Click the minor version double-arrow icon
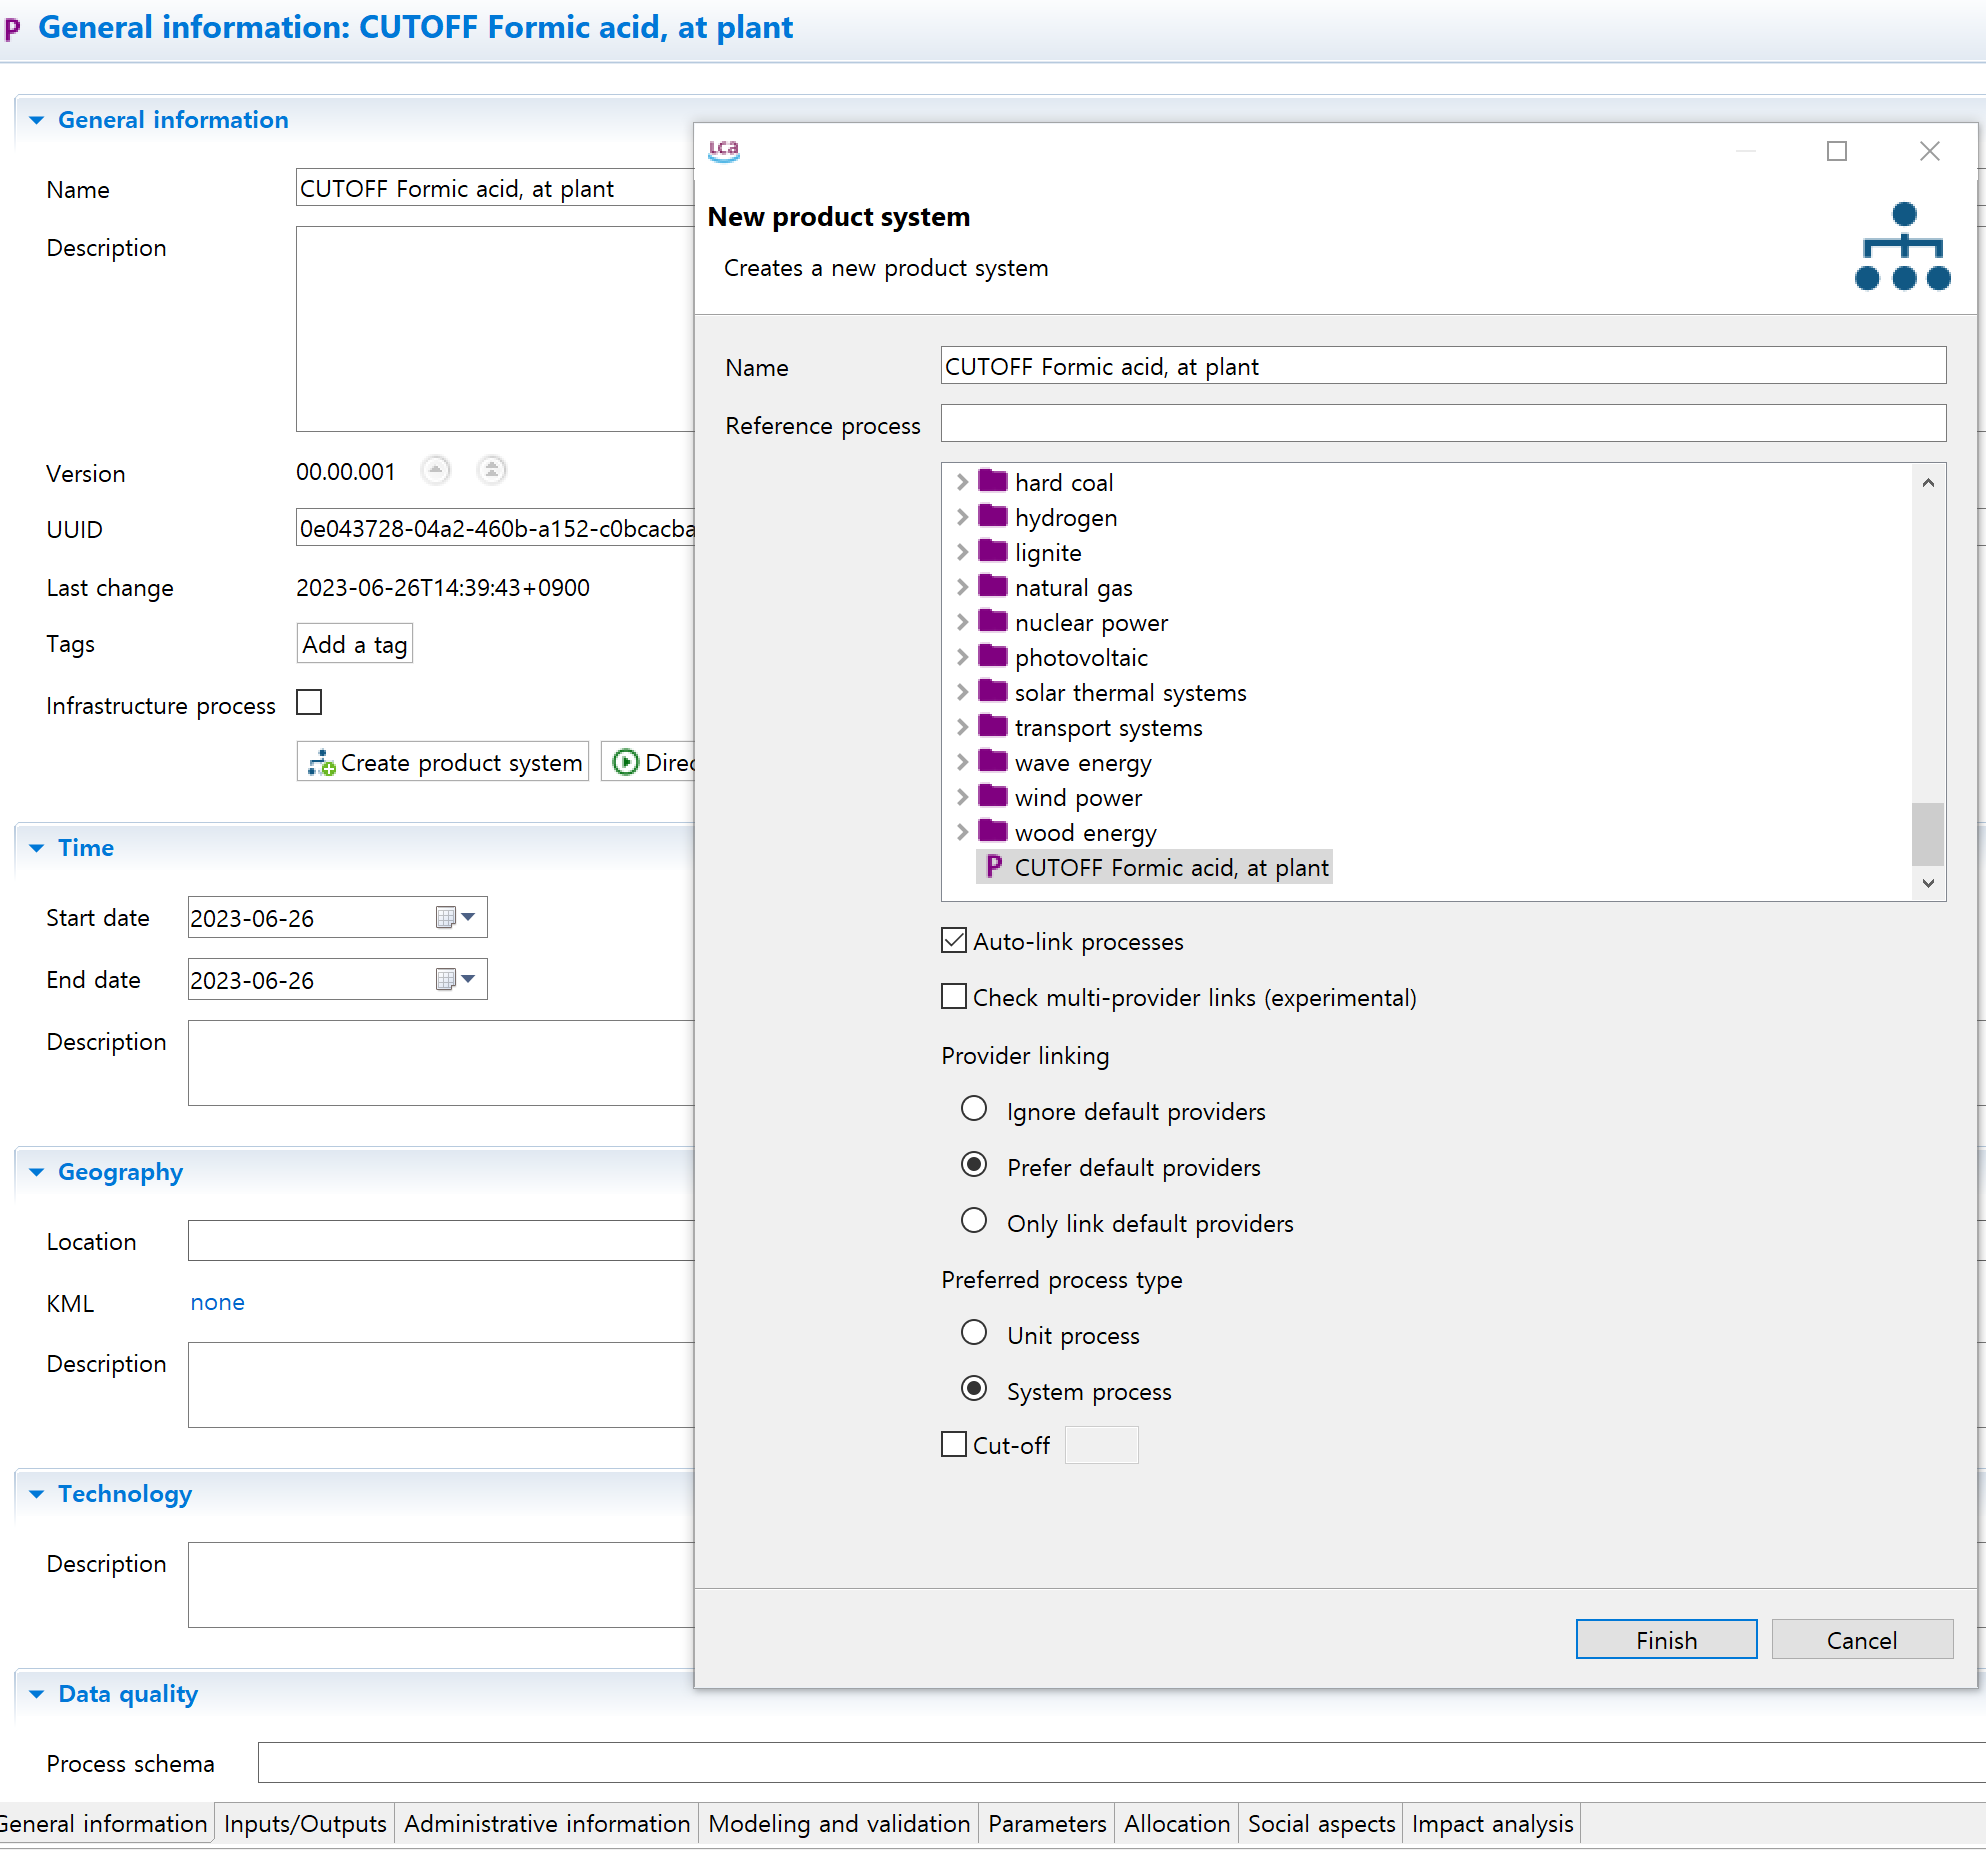The width and height of the screenshot is (1986, 1850). pos(491,471)
